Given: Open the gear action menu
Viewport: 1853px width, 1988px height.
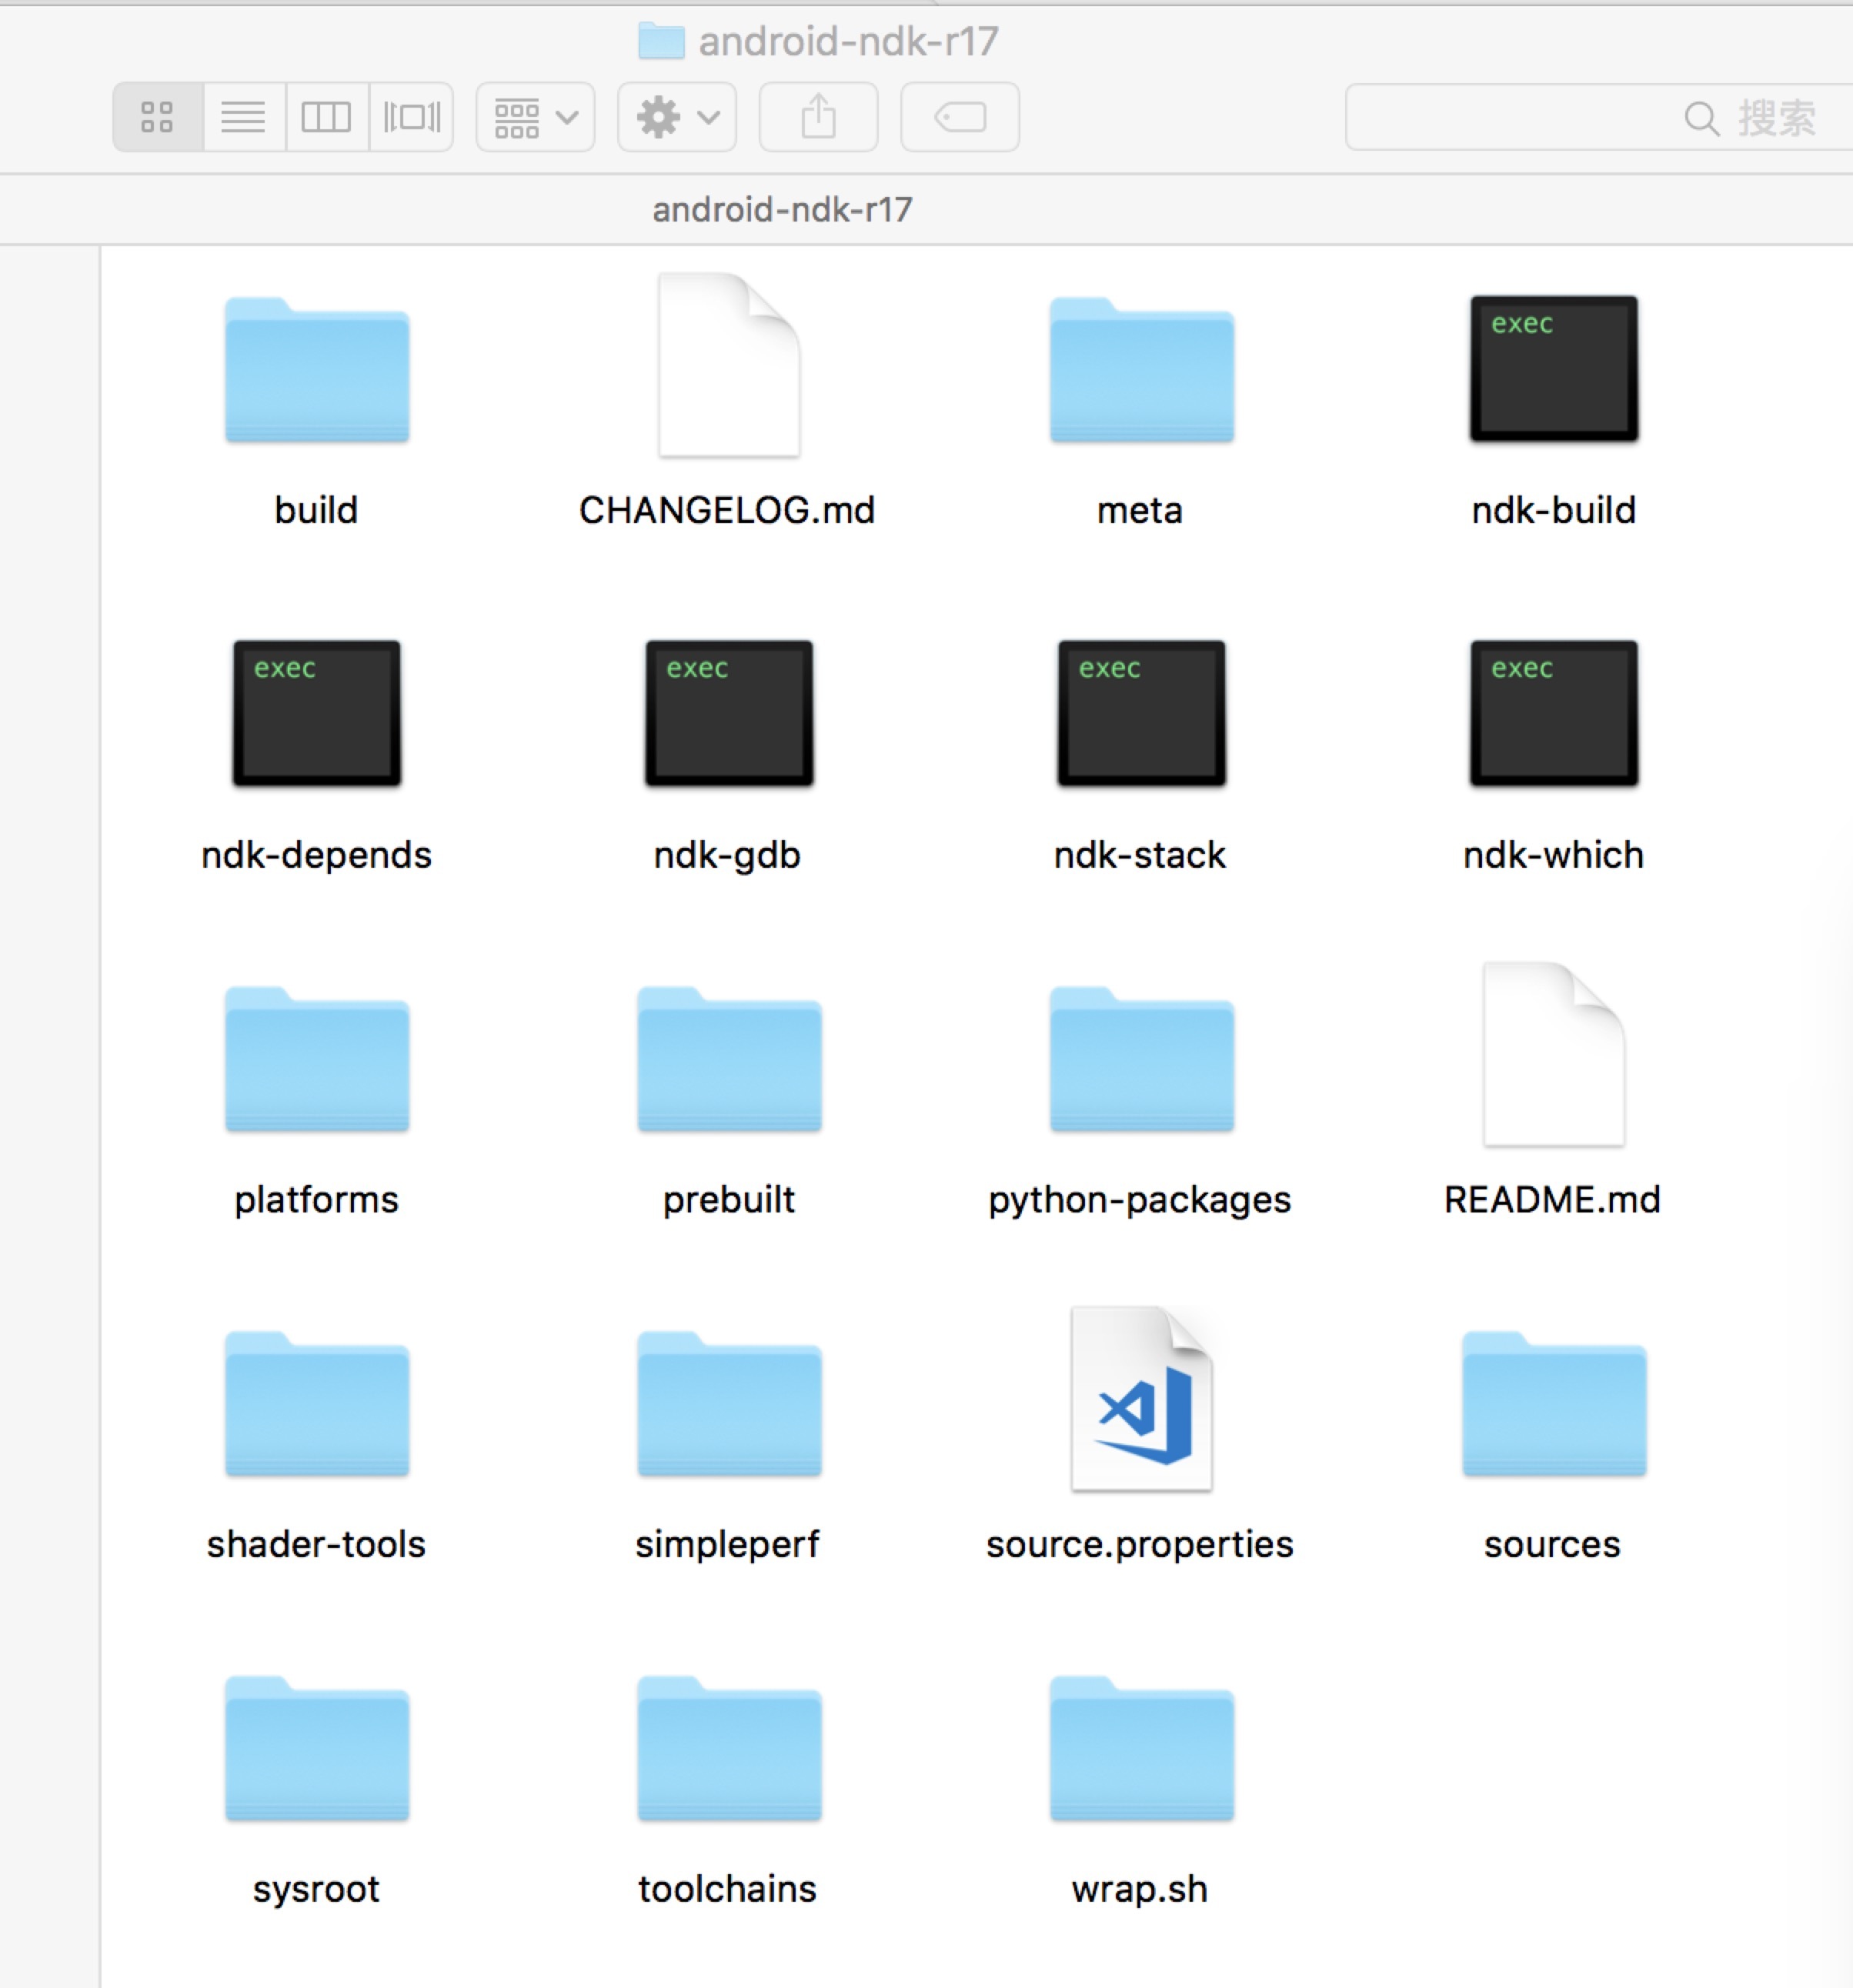Looking at the screenshot, I should (677, 117).
